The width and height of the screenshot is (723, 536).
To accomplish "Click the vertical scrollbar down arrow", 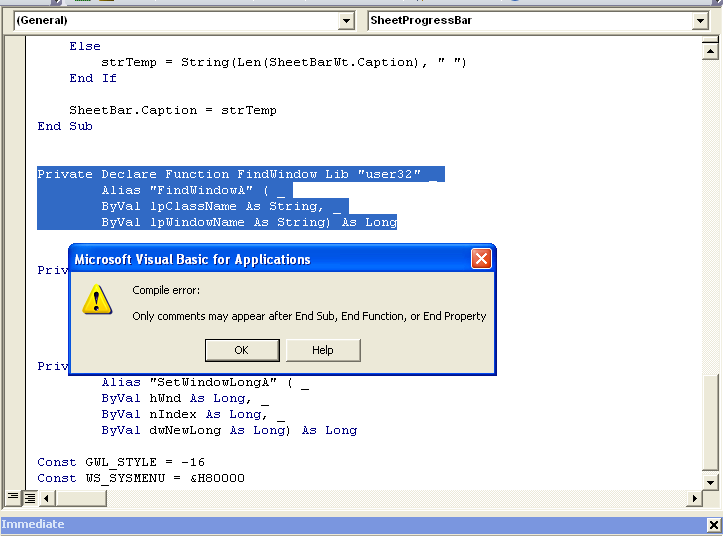I will (x=710, y=482).
